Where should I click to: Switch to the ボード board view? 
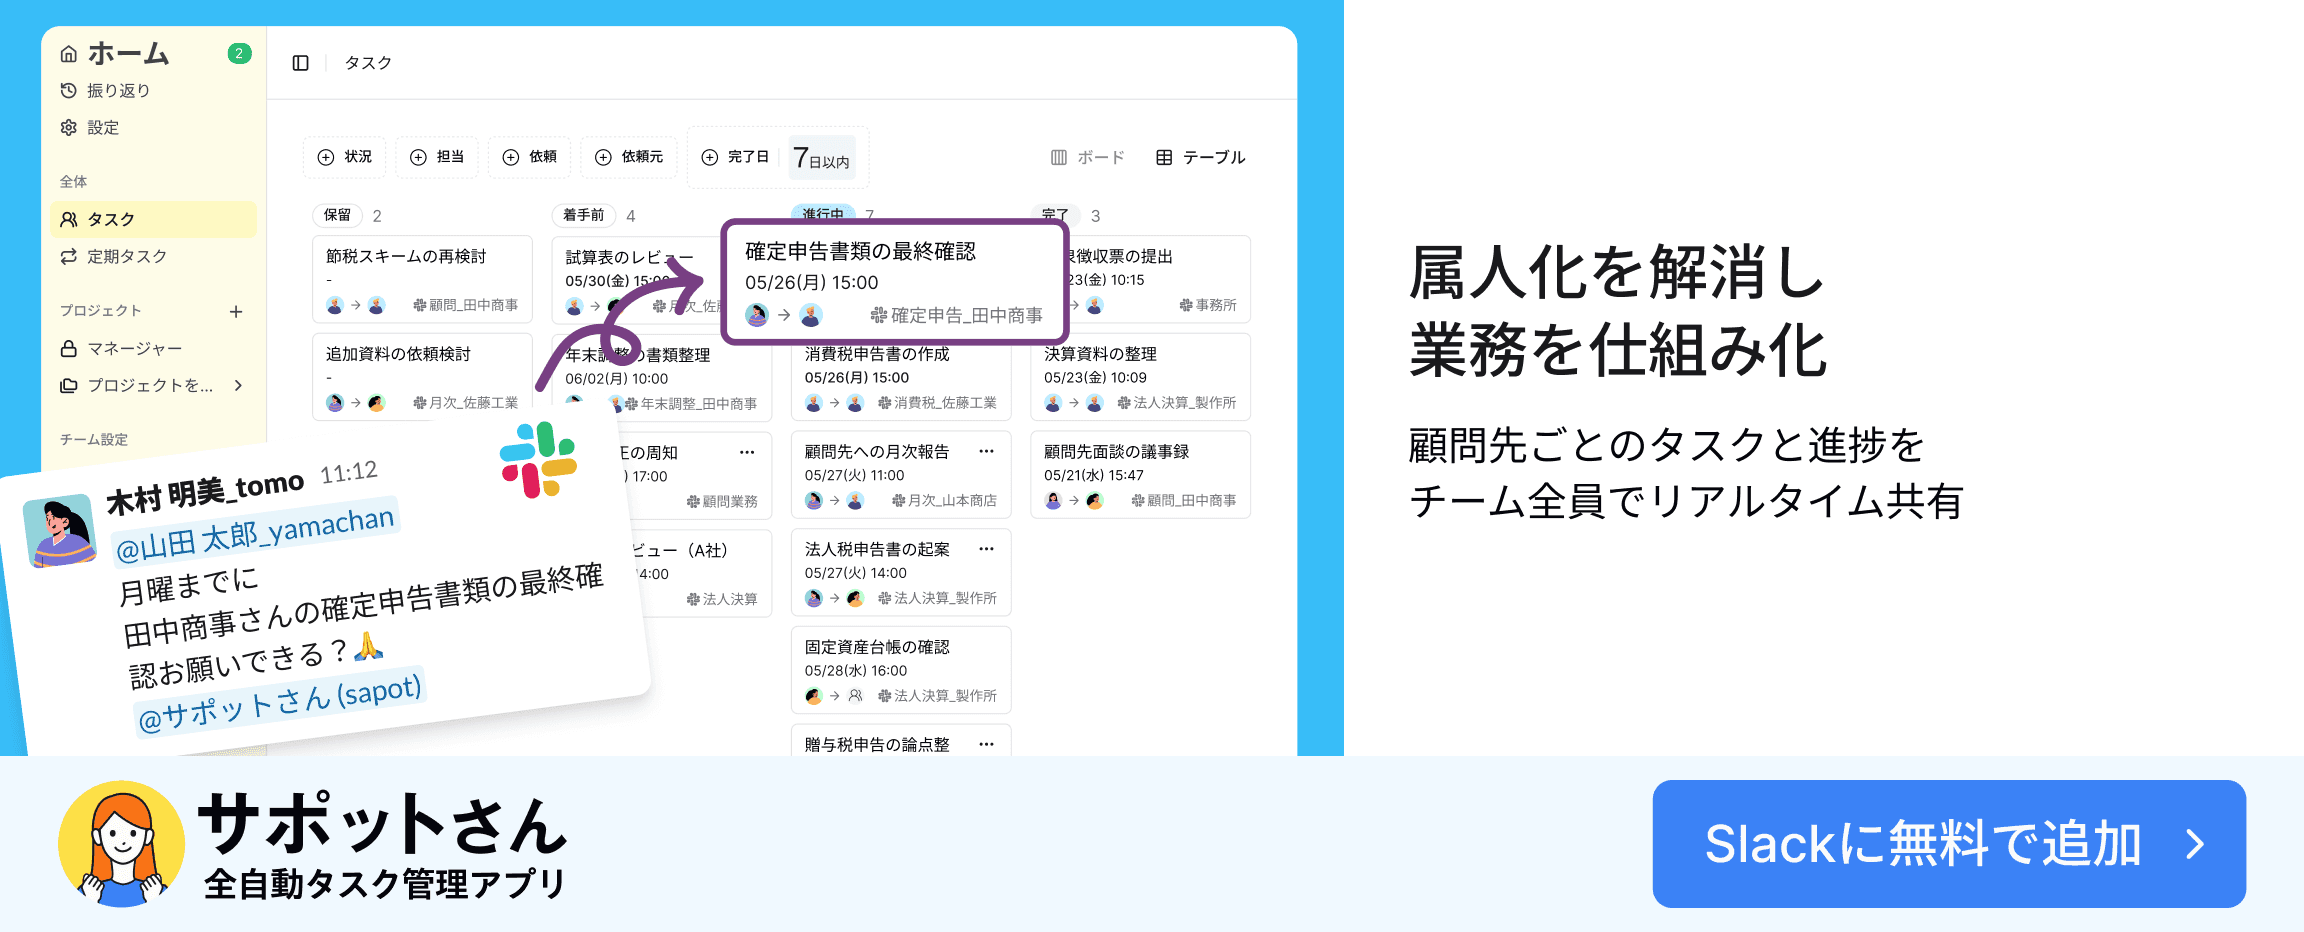tap(1087, 157)
